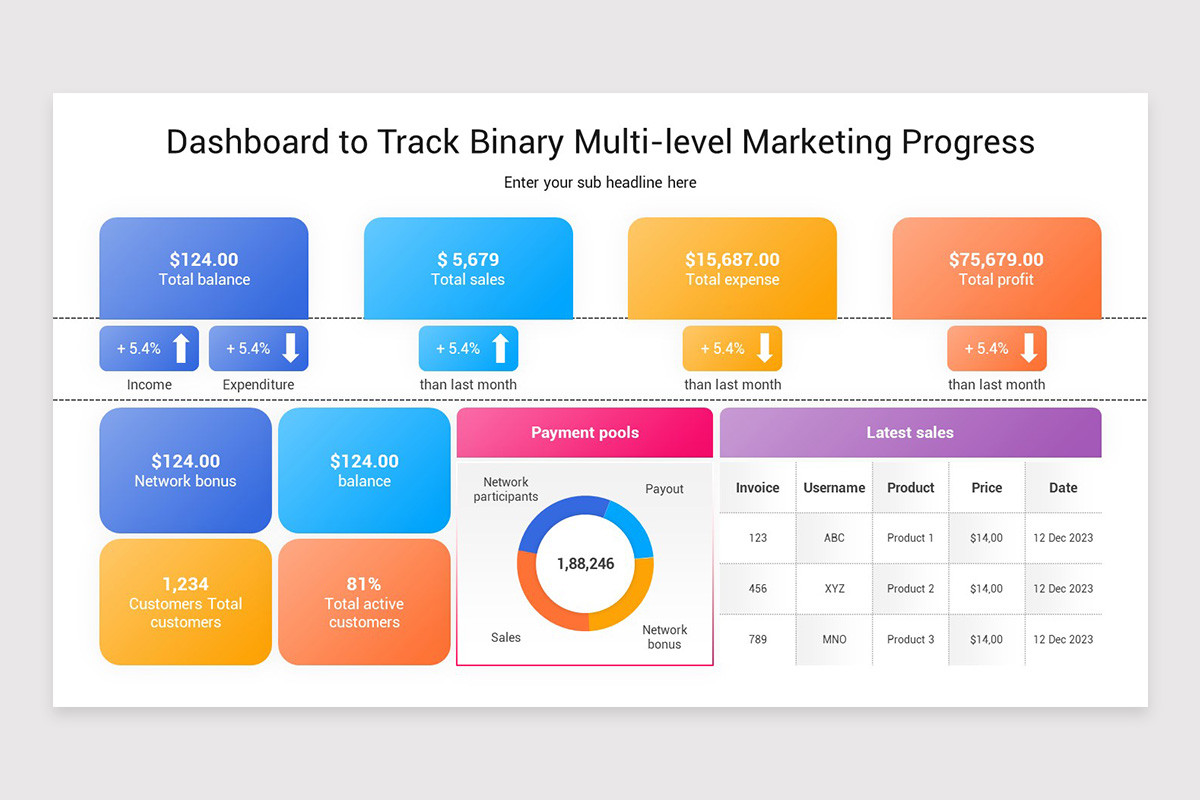1200x800 pixels.
Task: Click the Price column header
Action: (987, 488)
